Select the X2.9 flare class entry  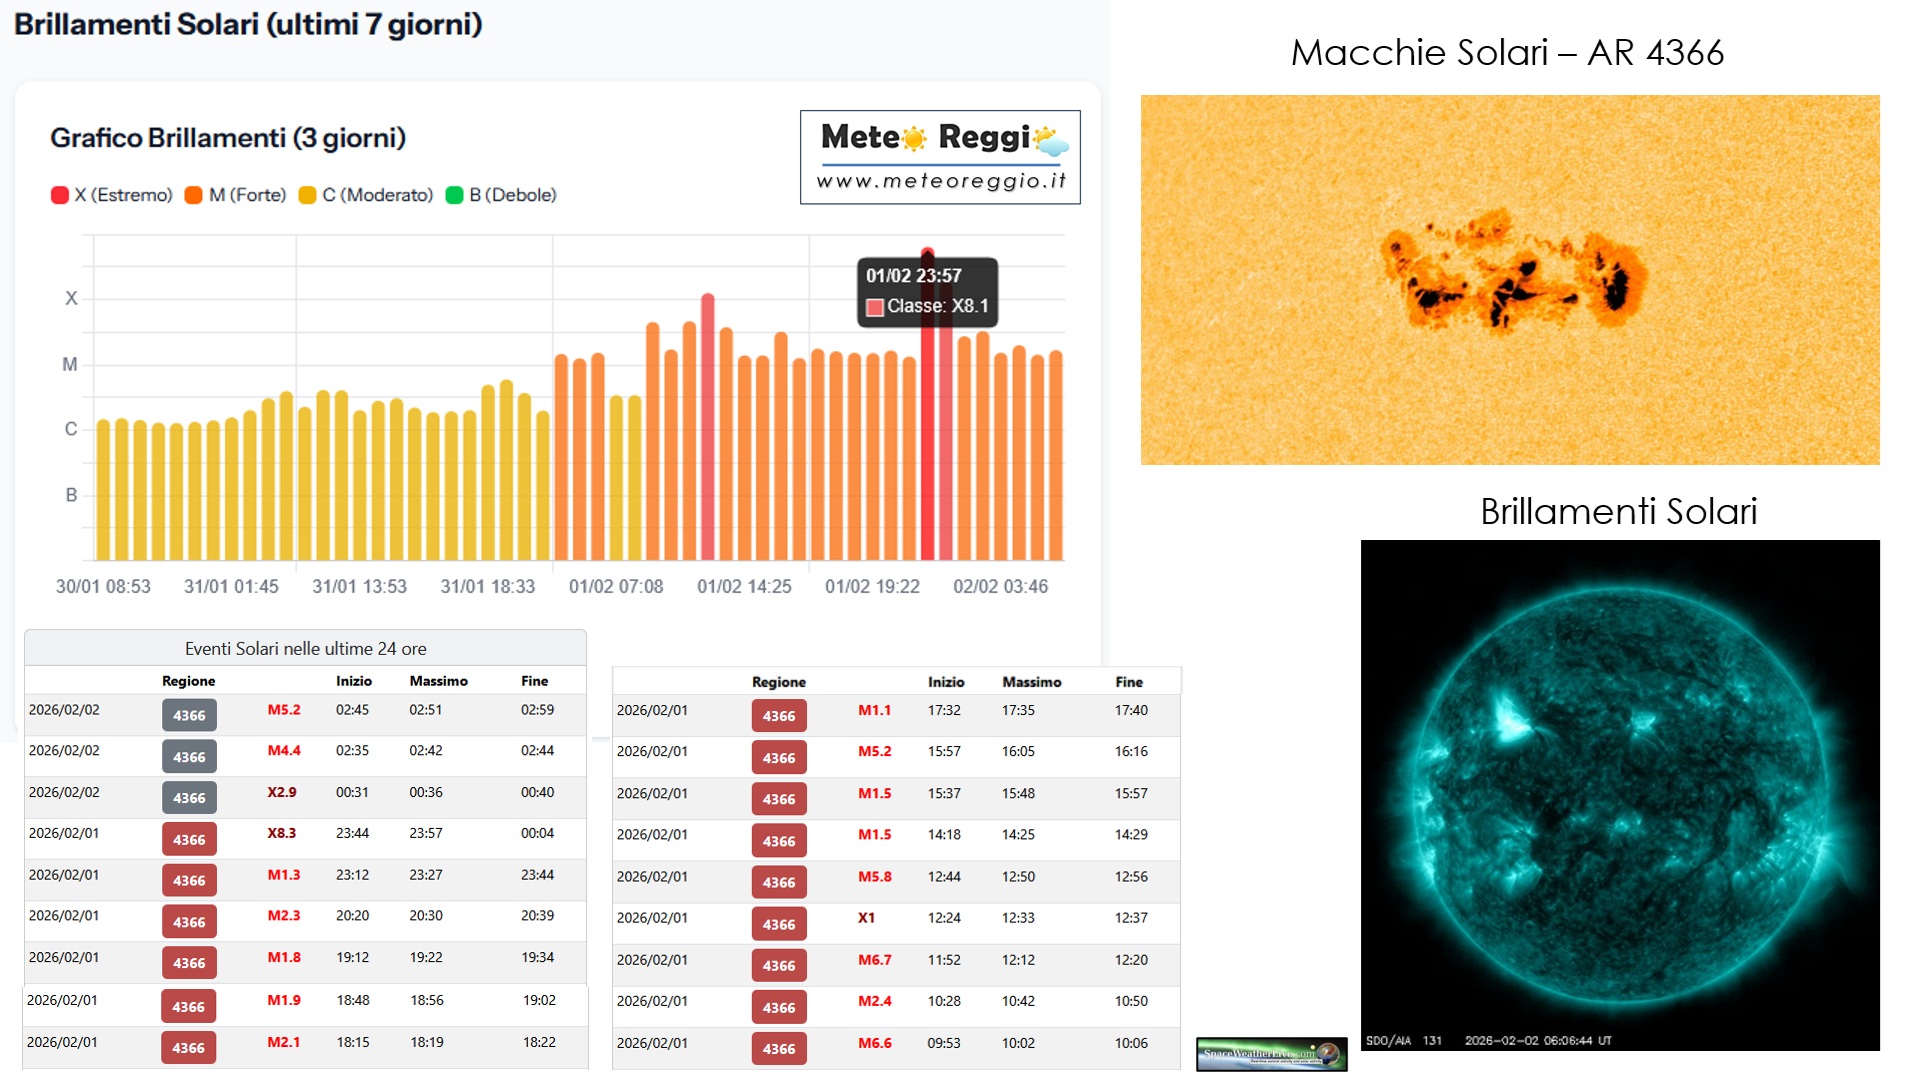282,792
